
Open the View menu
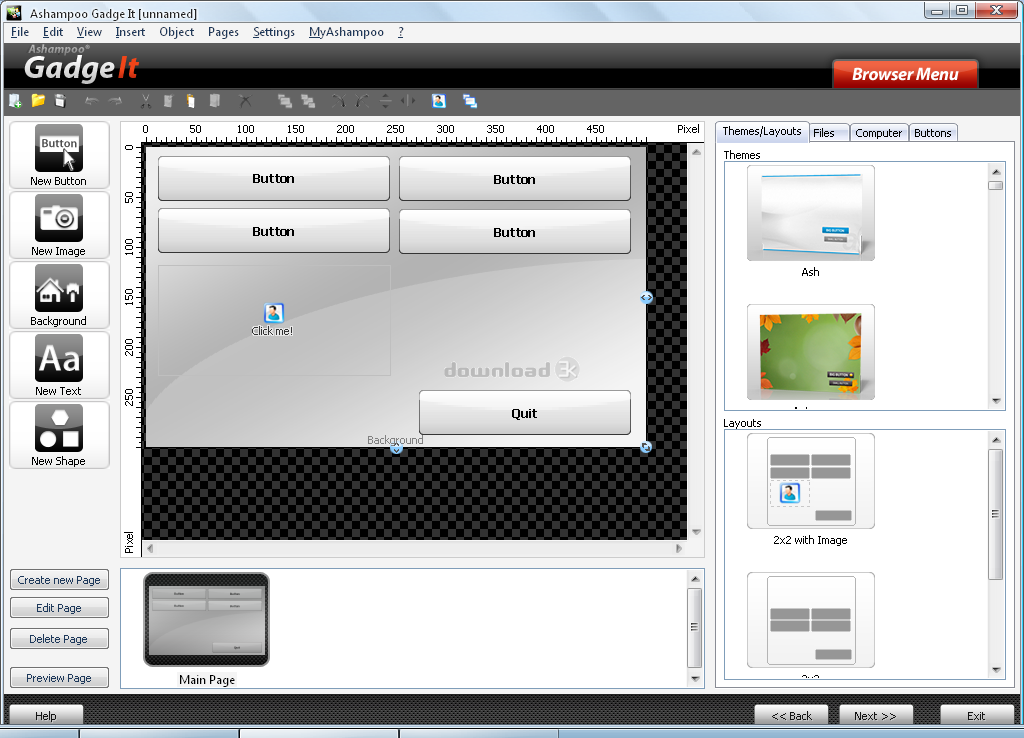89,32
